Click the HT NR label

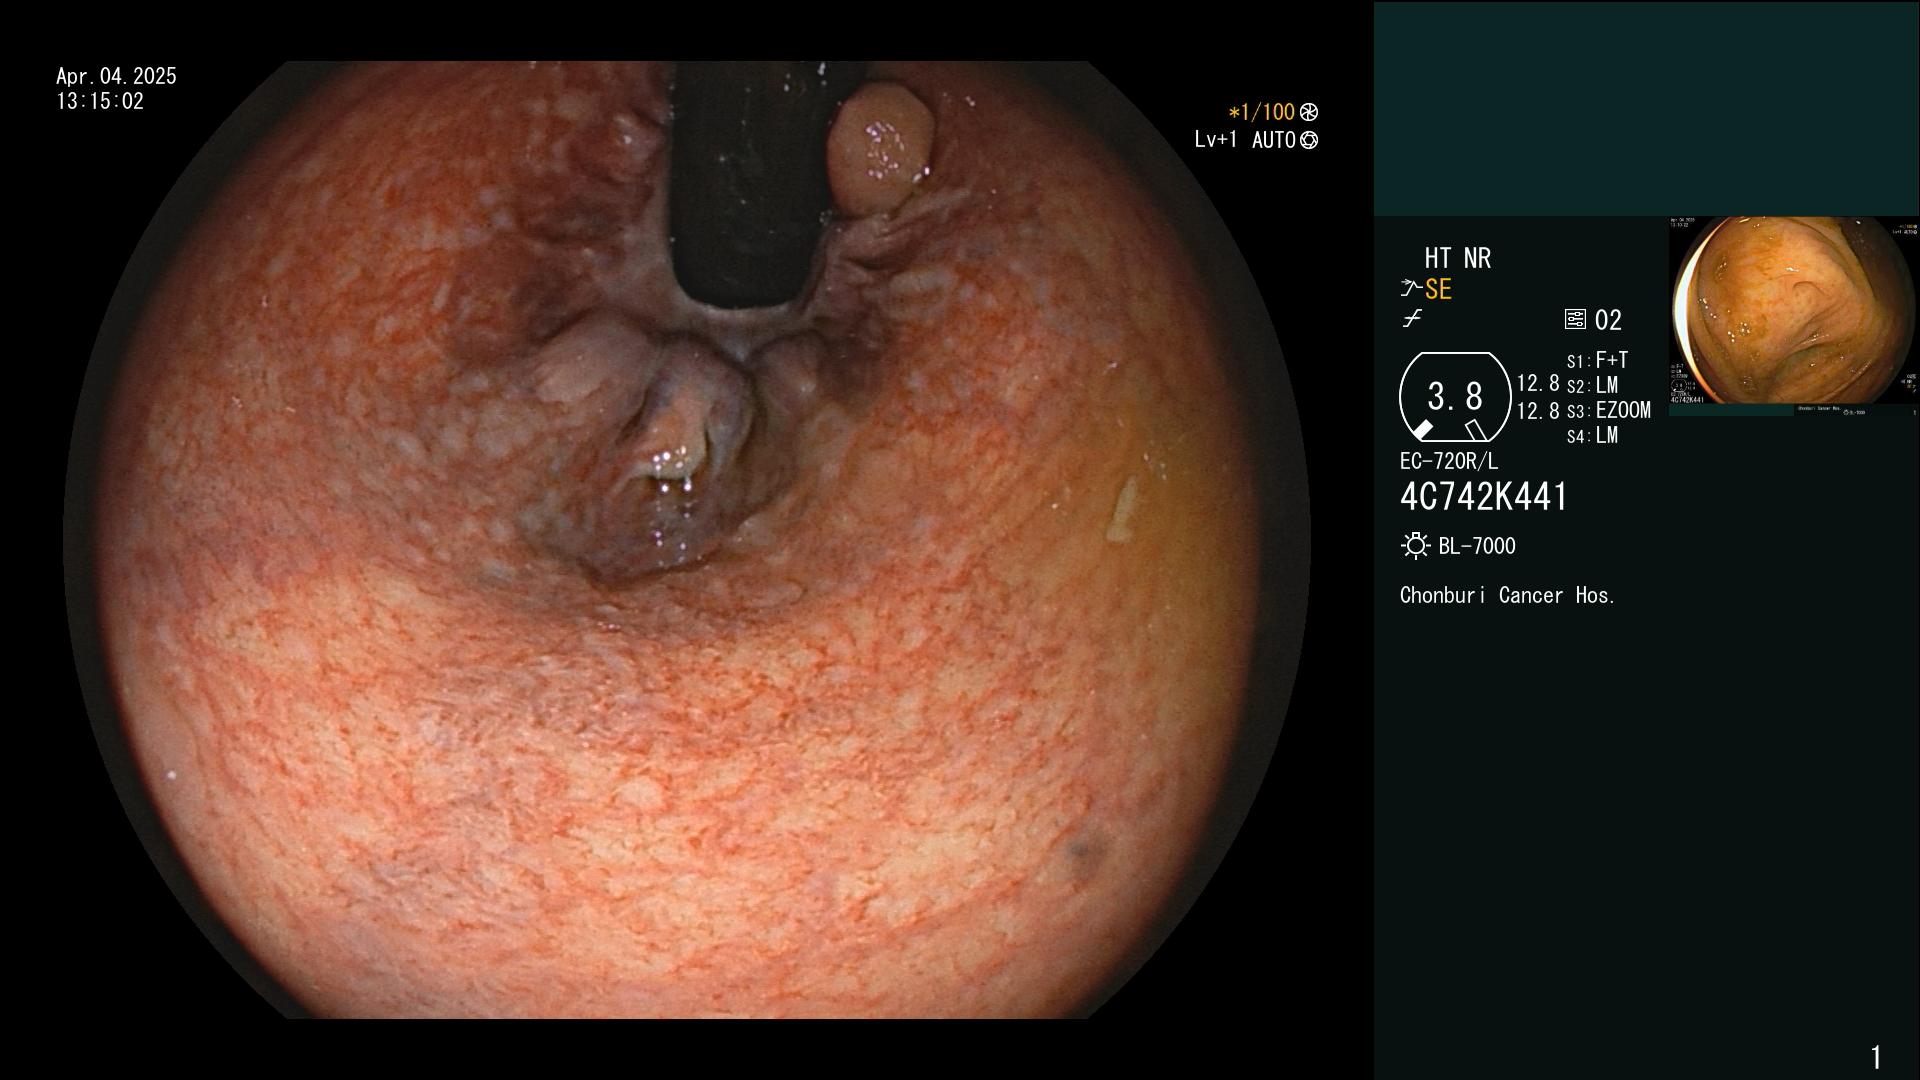tap(1457, 258)
